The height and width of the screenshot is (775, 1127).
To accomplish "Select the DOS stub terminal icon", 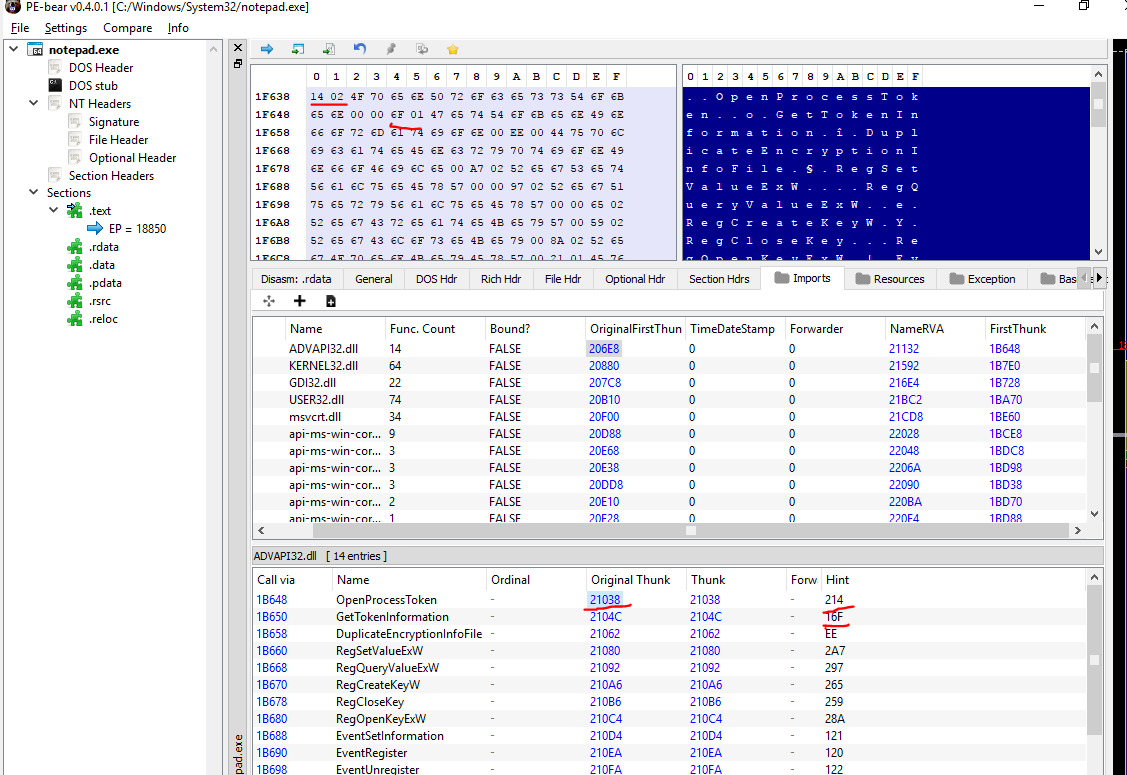I will point(56,86).
